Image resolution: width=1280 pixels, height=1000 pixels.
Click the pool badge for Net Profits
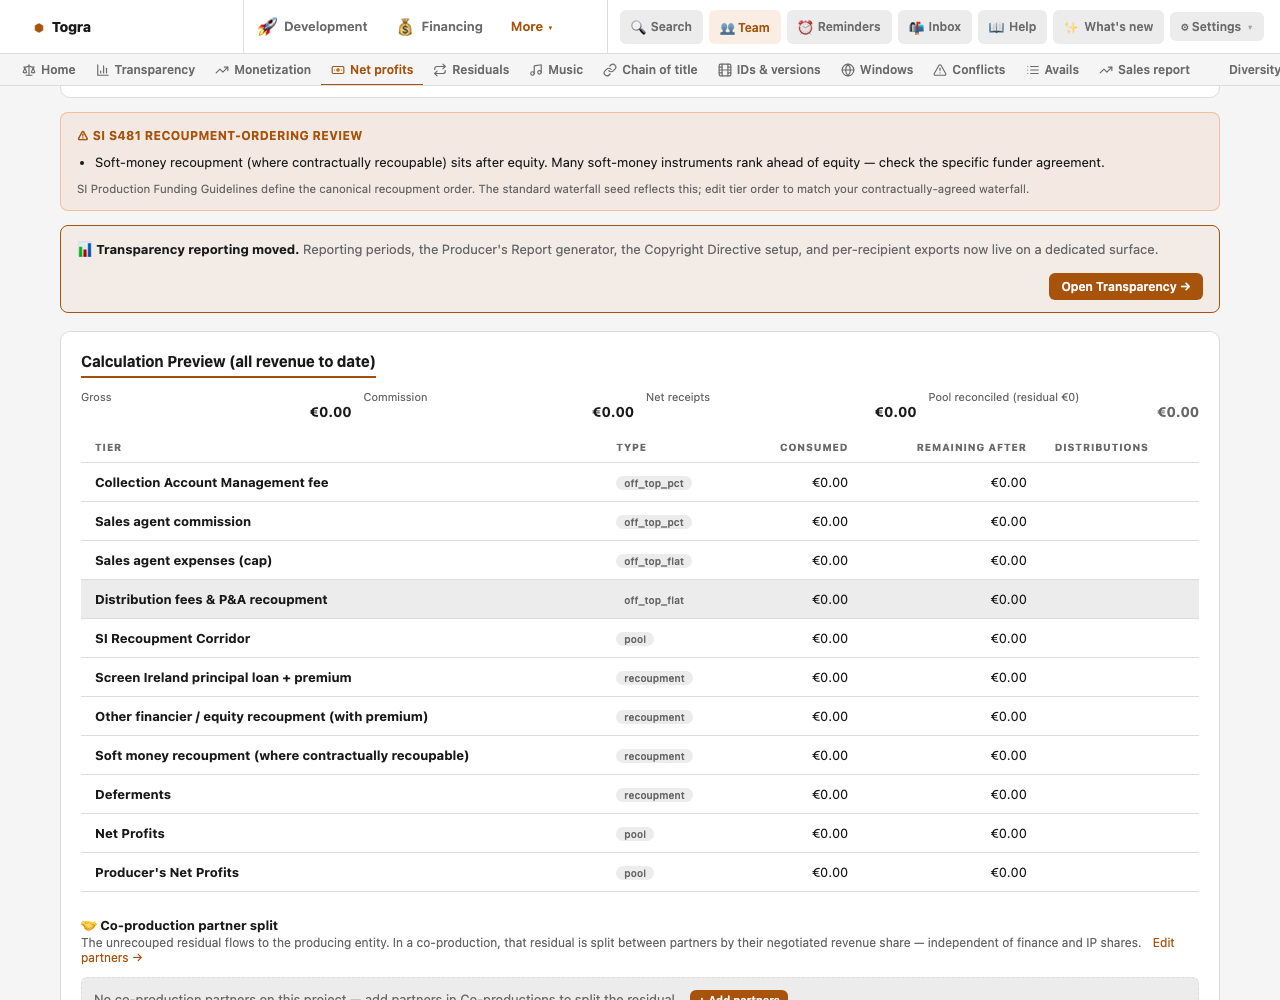[635, 834]
